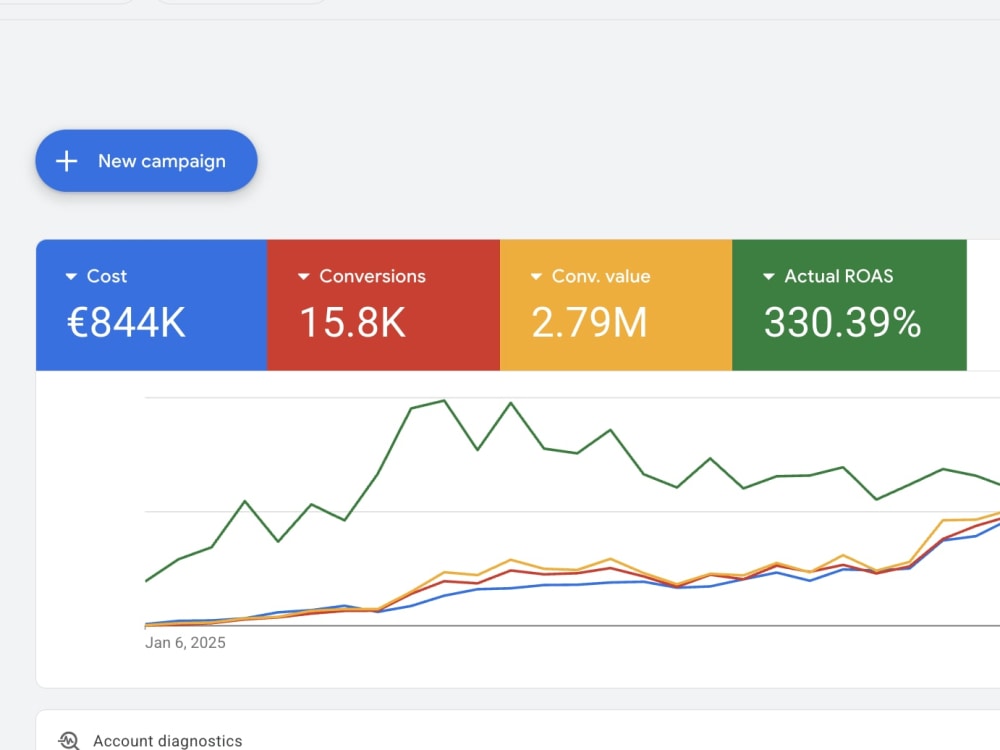The height and width of the screenshot is (750, 1000).
Task: Select the yellow Conv. value scorecard
Action: click(x=616, y=305)
